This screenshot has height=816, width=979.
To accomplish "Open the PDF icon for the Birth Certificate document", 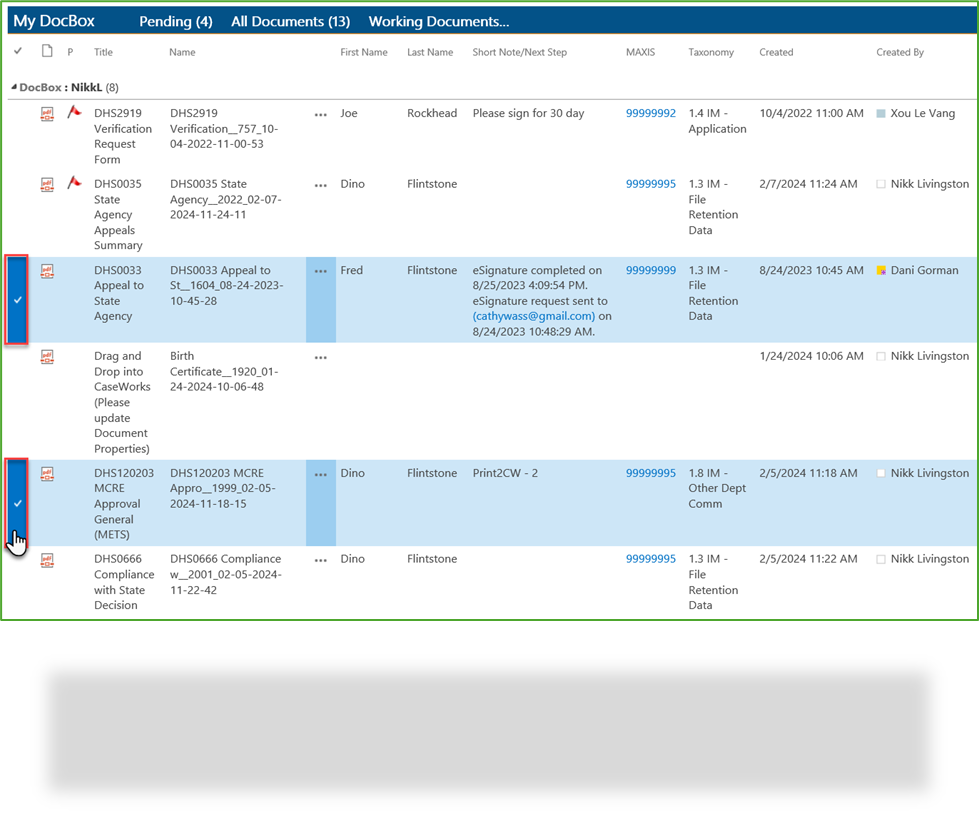I will (46, 356).
